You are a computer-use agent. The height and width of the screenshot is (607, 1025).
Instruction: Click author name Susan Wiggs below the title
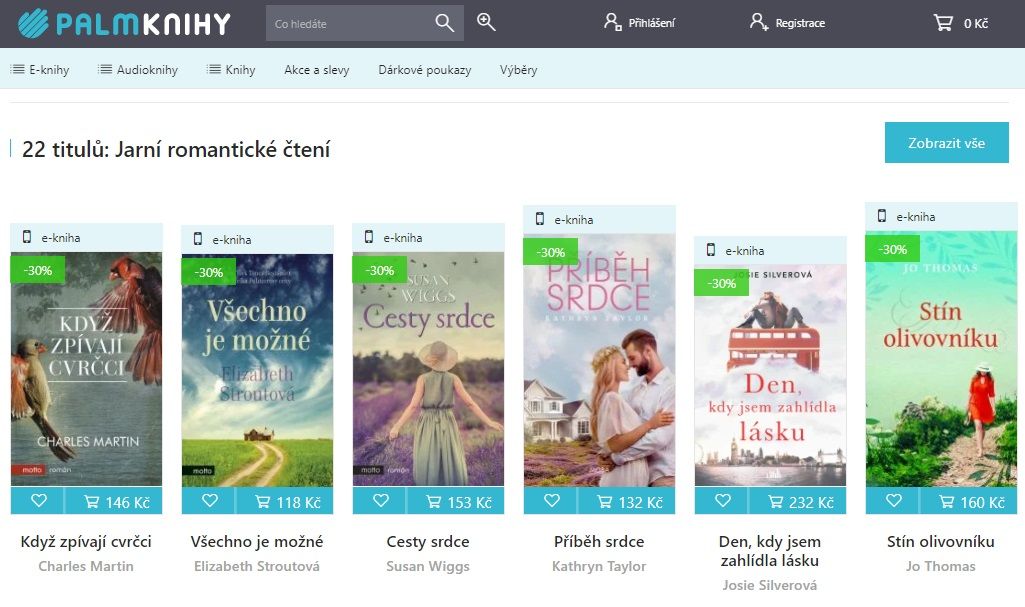tap(428, 566)
